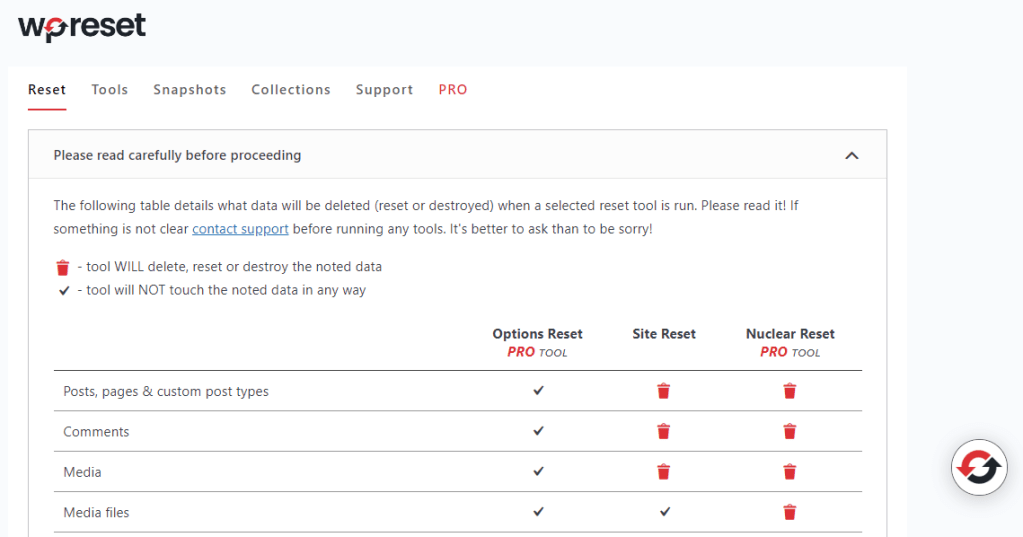Switch to the Tools tab
Image resolution: width=1023 pixels, height=537 pixels.
pyautogui.click(x=110, y=90)
